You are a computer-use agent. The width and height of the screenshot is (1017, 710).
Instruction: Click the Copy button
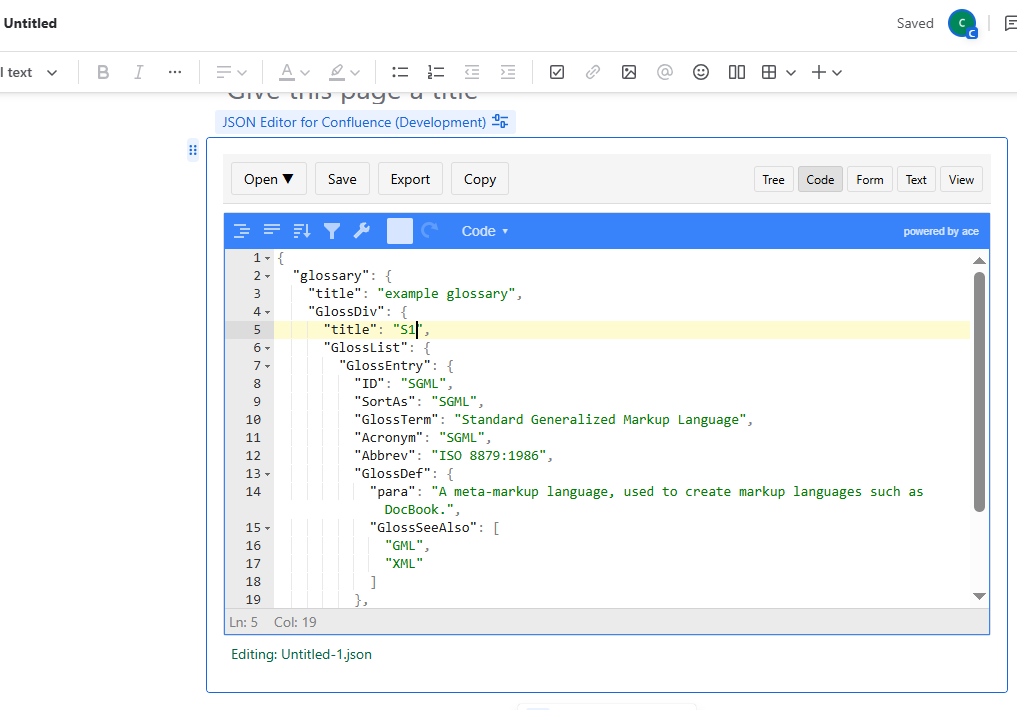tap(479, 179)
